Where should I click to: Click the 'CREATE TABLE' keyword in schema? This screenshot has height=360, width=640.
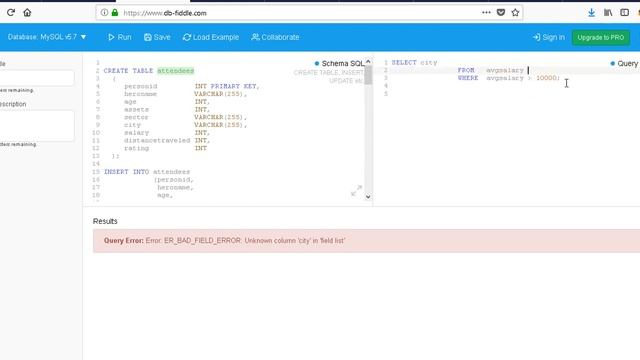point(128,71)
